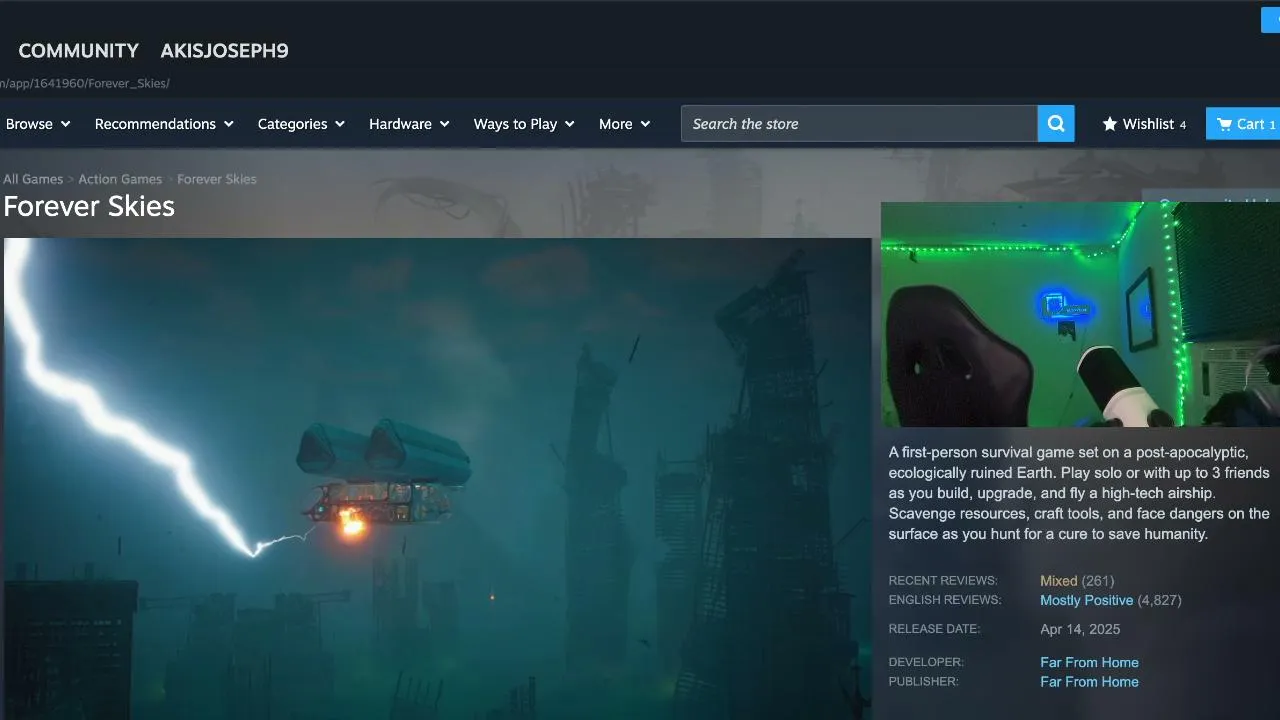Click the game description paragraph
1280x720 pixels.
point(1079,493)
